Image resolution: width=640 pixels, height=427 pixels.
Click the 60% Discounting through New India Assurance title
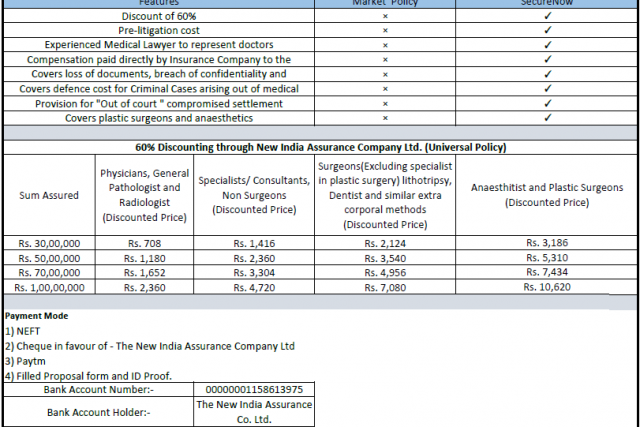coord(320,147)
